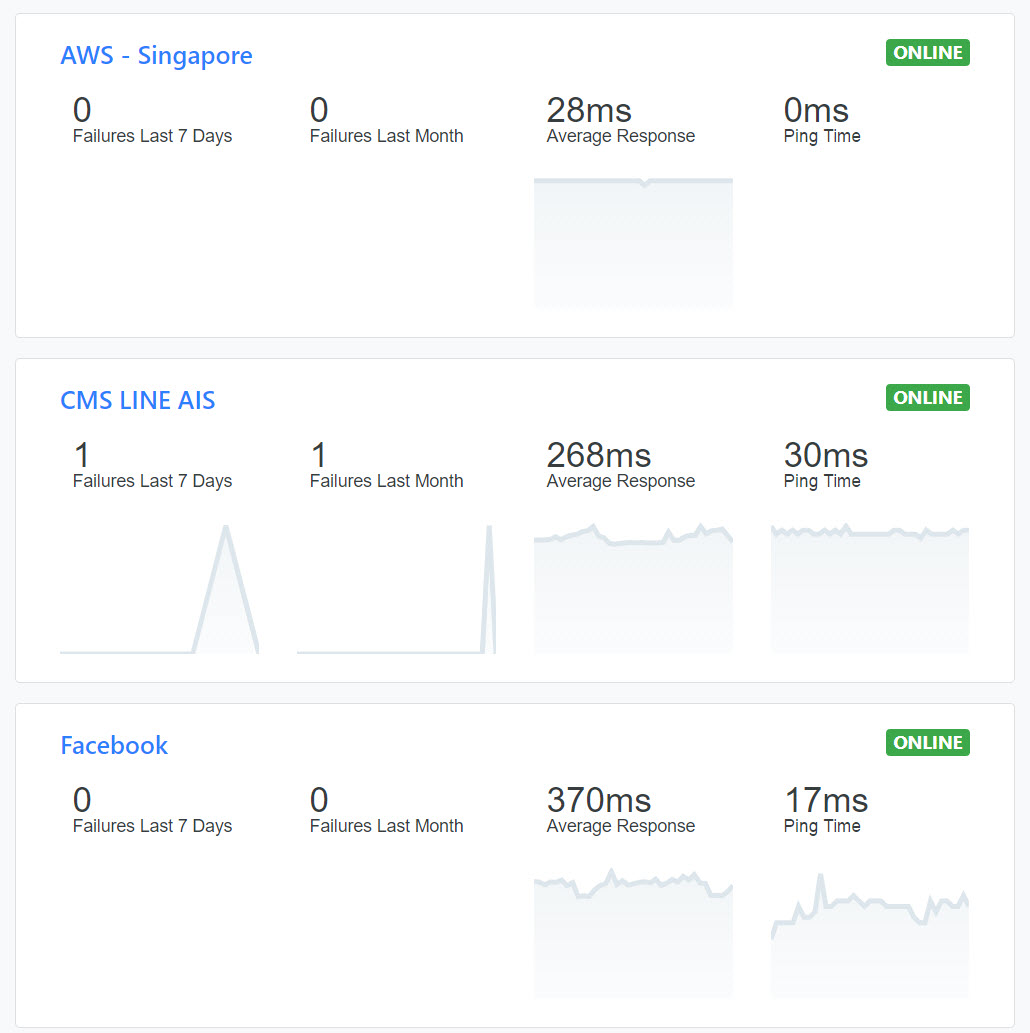Click CMS LINE AIS 'Ping Time' label

[822, 481]
